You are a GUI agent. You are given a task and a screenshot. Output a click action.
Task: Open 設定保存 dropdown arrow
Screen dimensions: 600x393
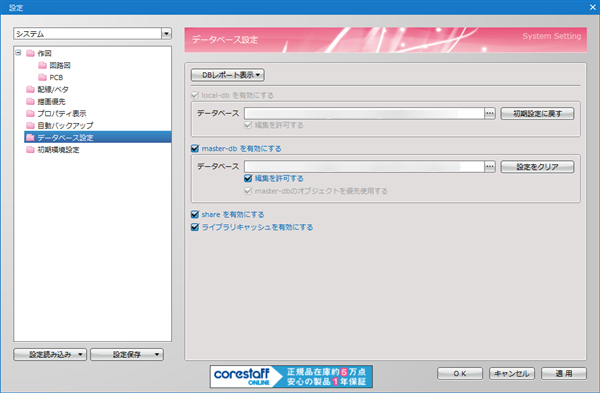tap(157, 354)
